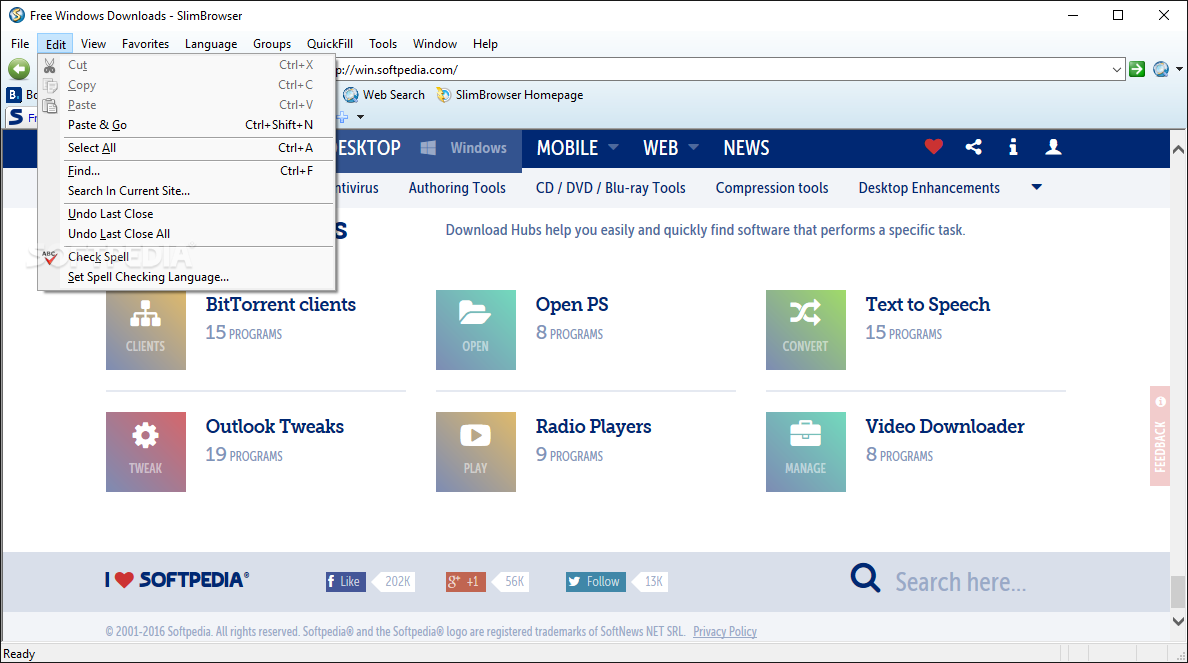
Task: Open the Help menu
Action: click(485, 44)
